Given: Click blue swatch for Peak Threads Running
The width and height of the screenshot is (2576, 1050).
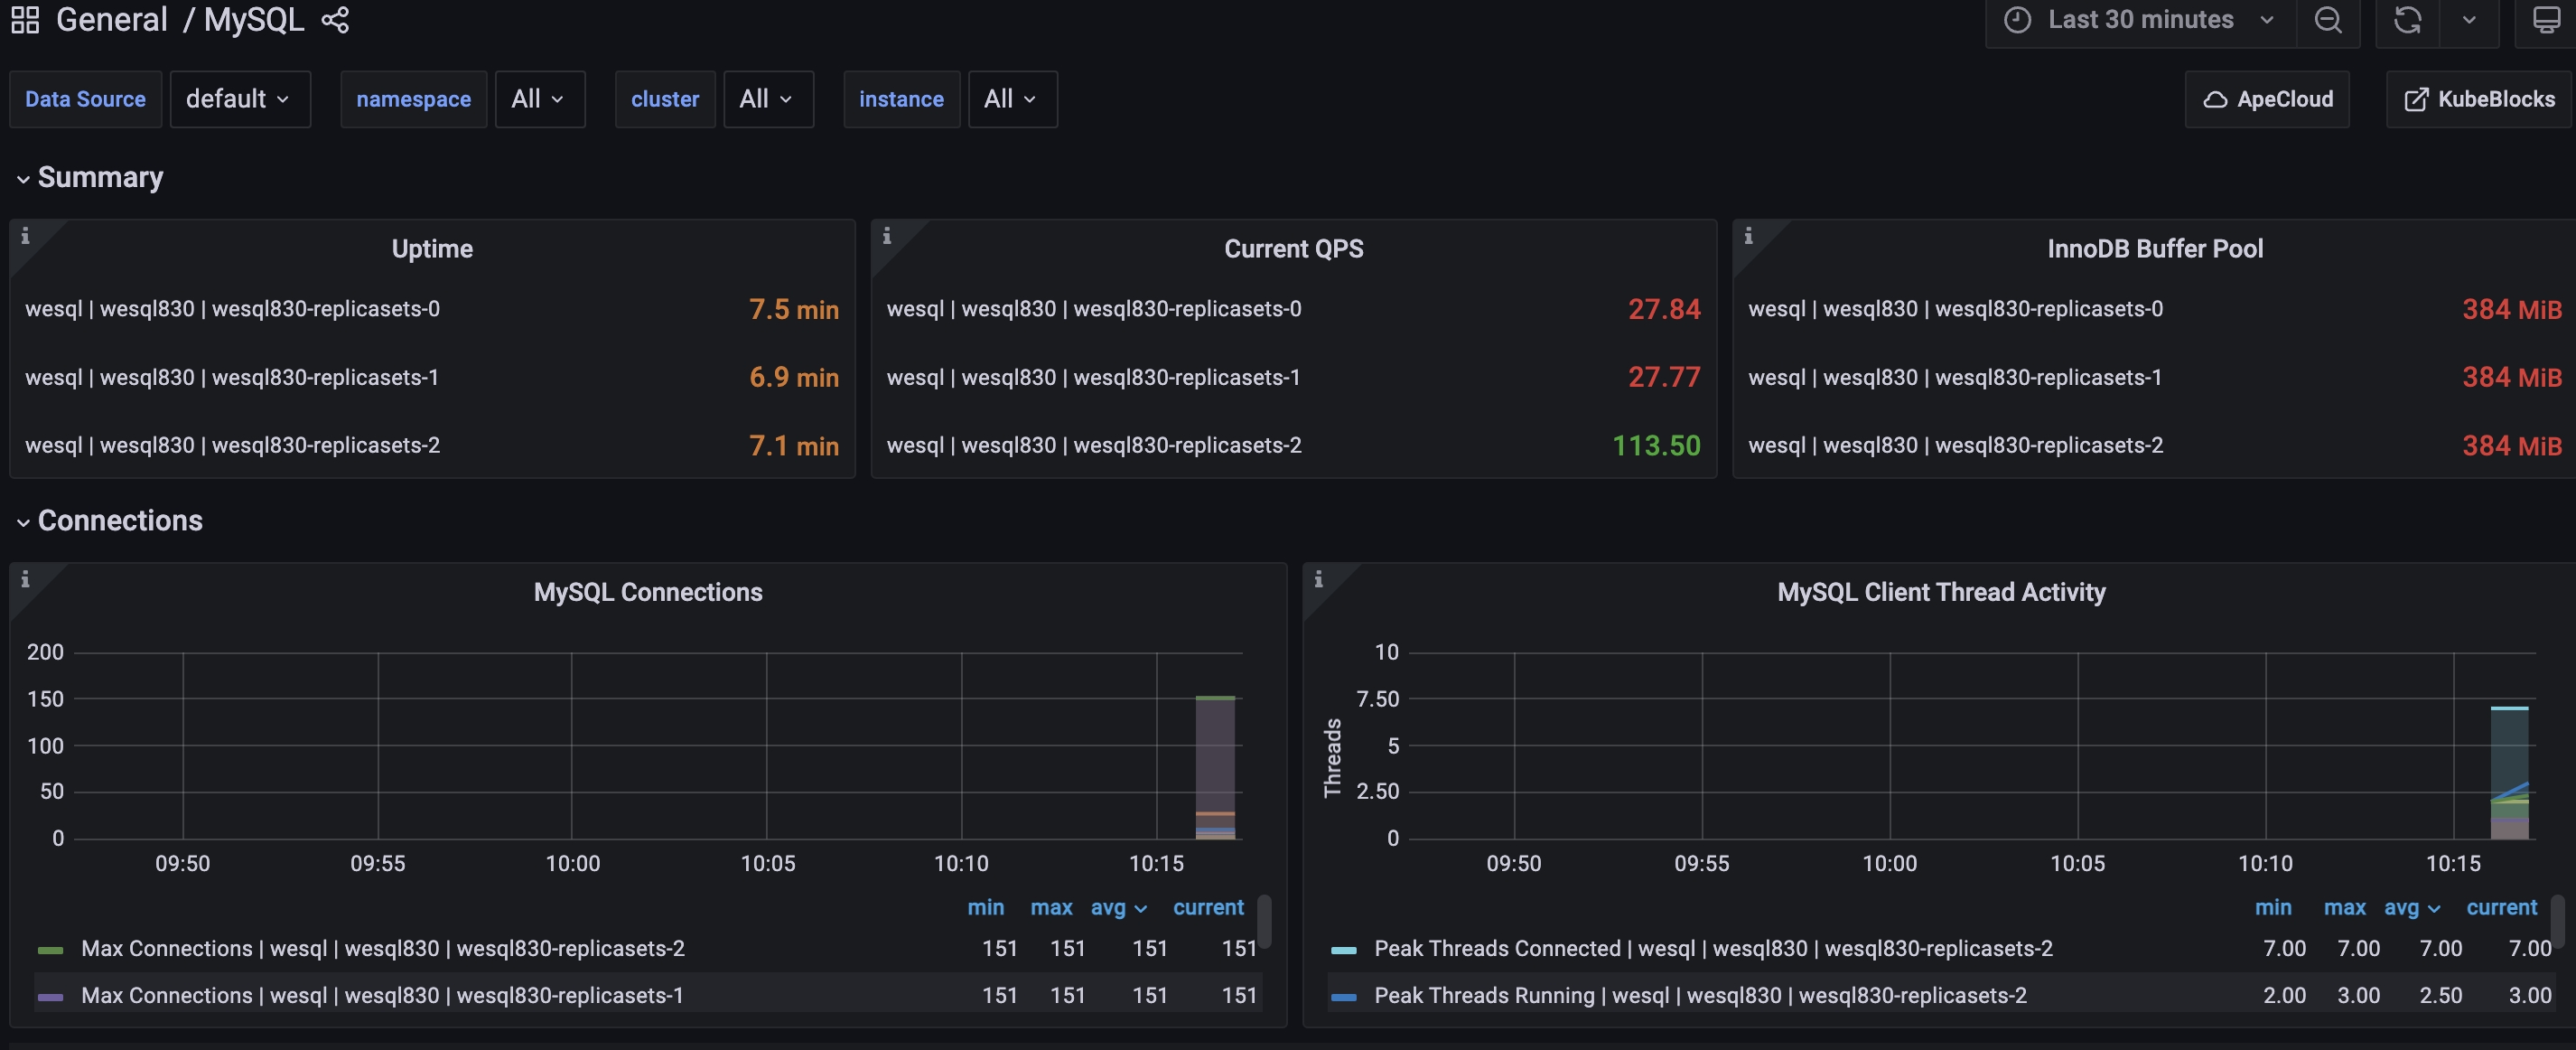Looking at the screenshot, I should 1343,996.
